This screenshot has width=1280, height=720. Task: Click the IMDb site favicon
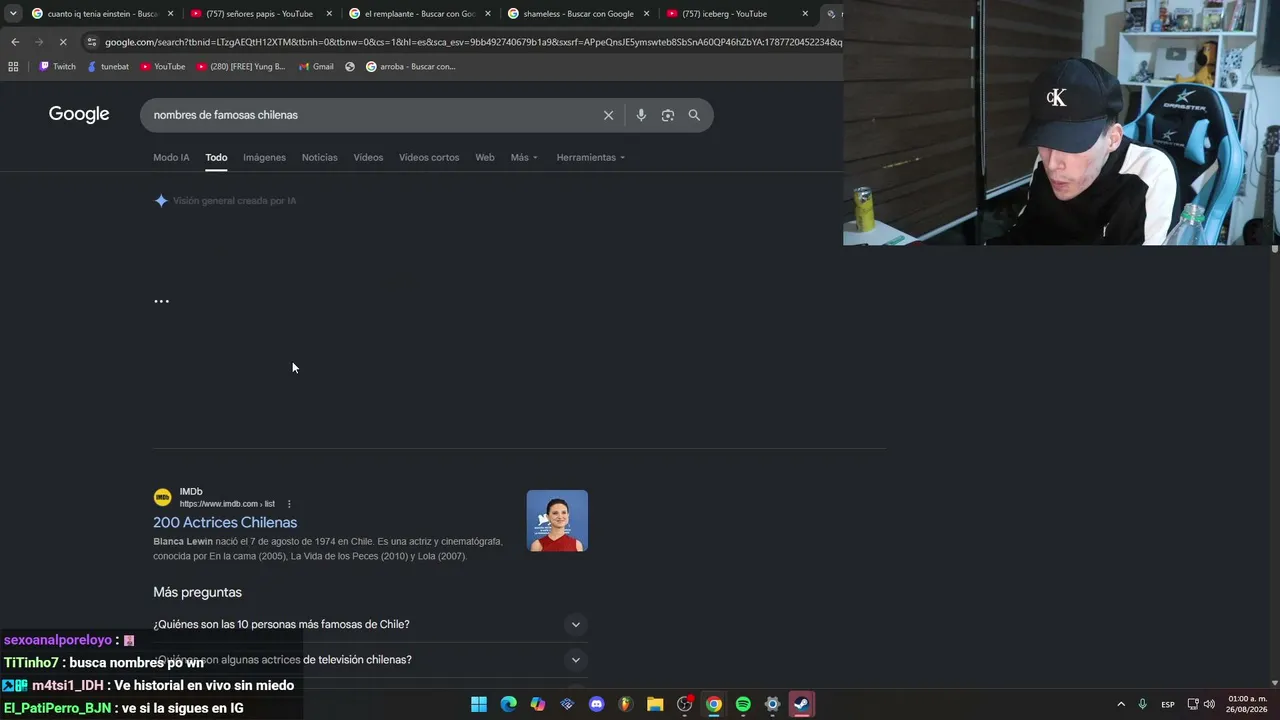[162, 497]
